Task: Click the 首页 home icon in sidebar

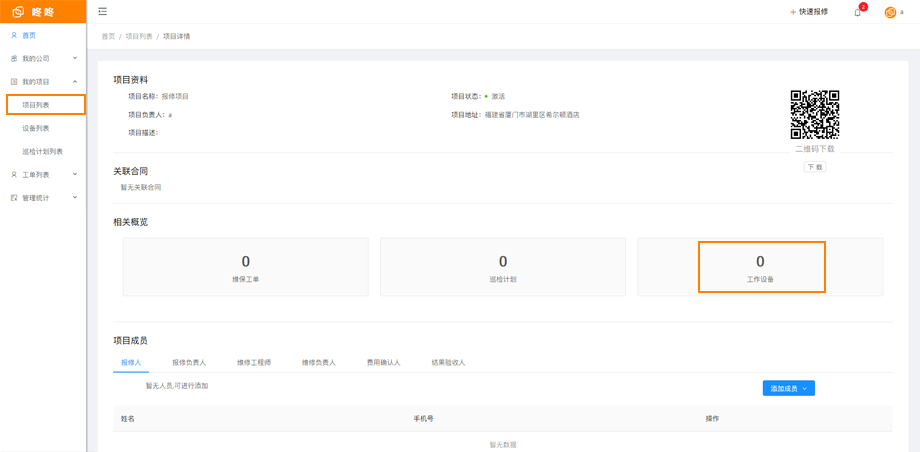Action: click(14, 35)
